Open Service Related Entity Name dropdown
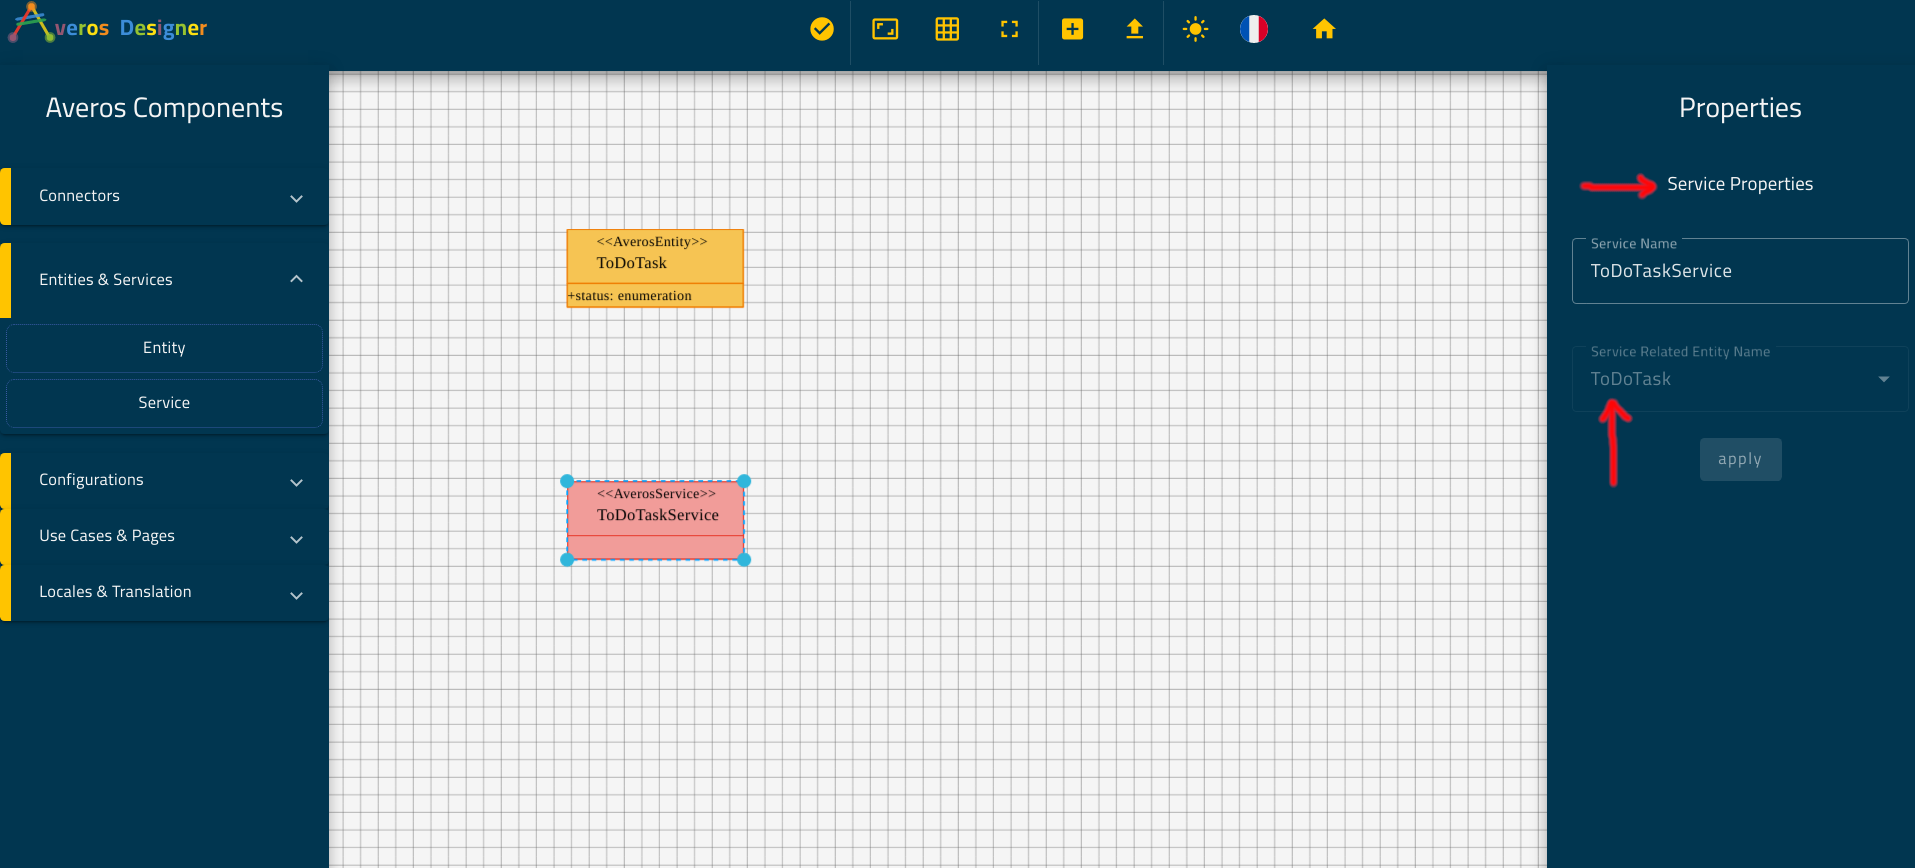The height and width of the screenshot is (868, 1915). [x=1740, y=379]
